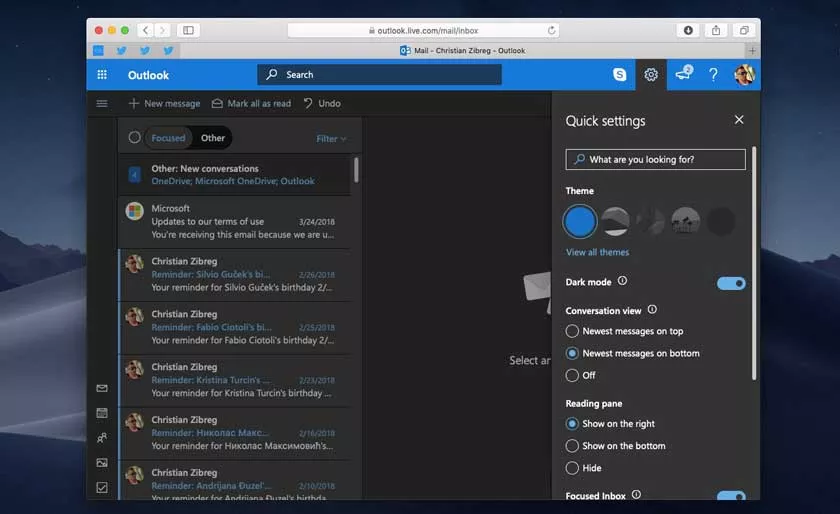Show all Safari tabs overview
This screenshot has height=514, width=840.
coord(744,30)
